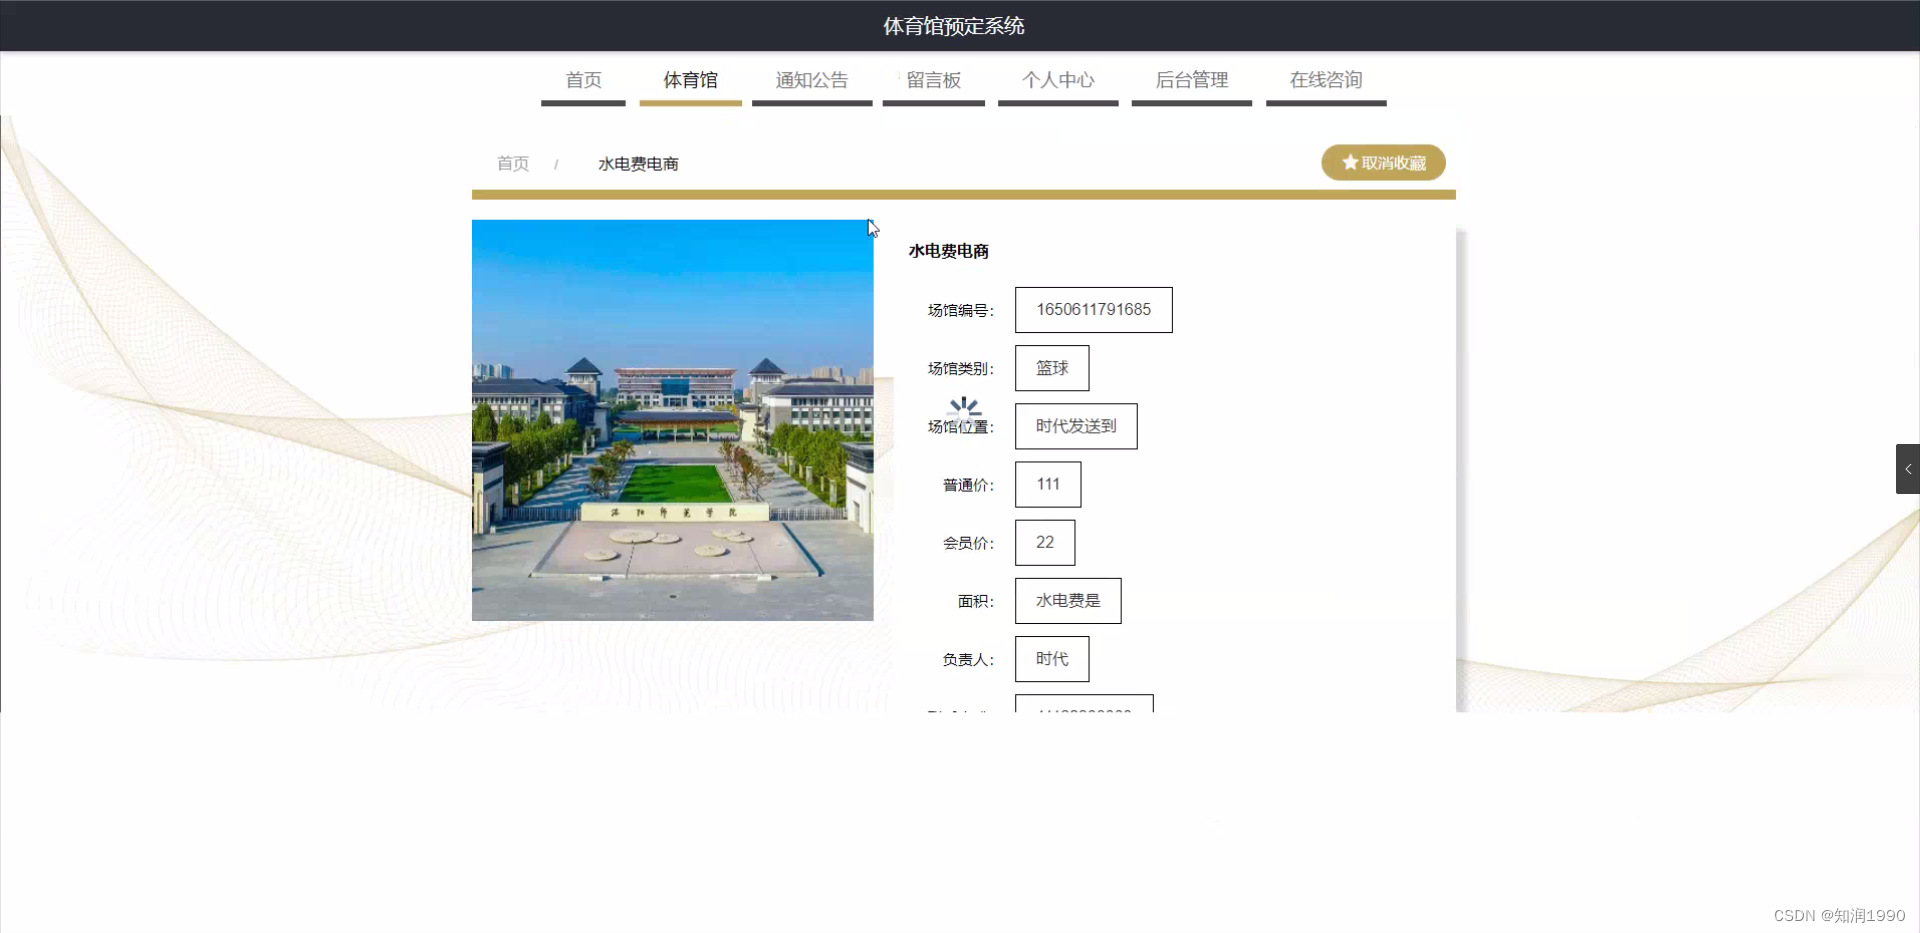The width and height of the screenshot is (1920, 933).
Task: Click the 负责人 field showing 时代
Action: click(x=1051, y=659)
